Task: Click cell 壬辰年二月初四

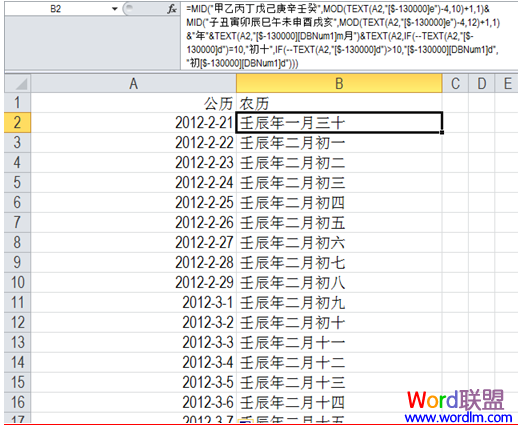Action: 339,203
